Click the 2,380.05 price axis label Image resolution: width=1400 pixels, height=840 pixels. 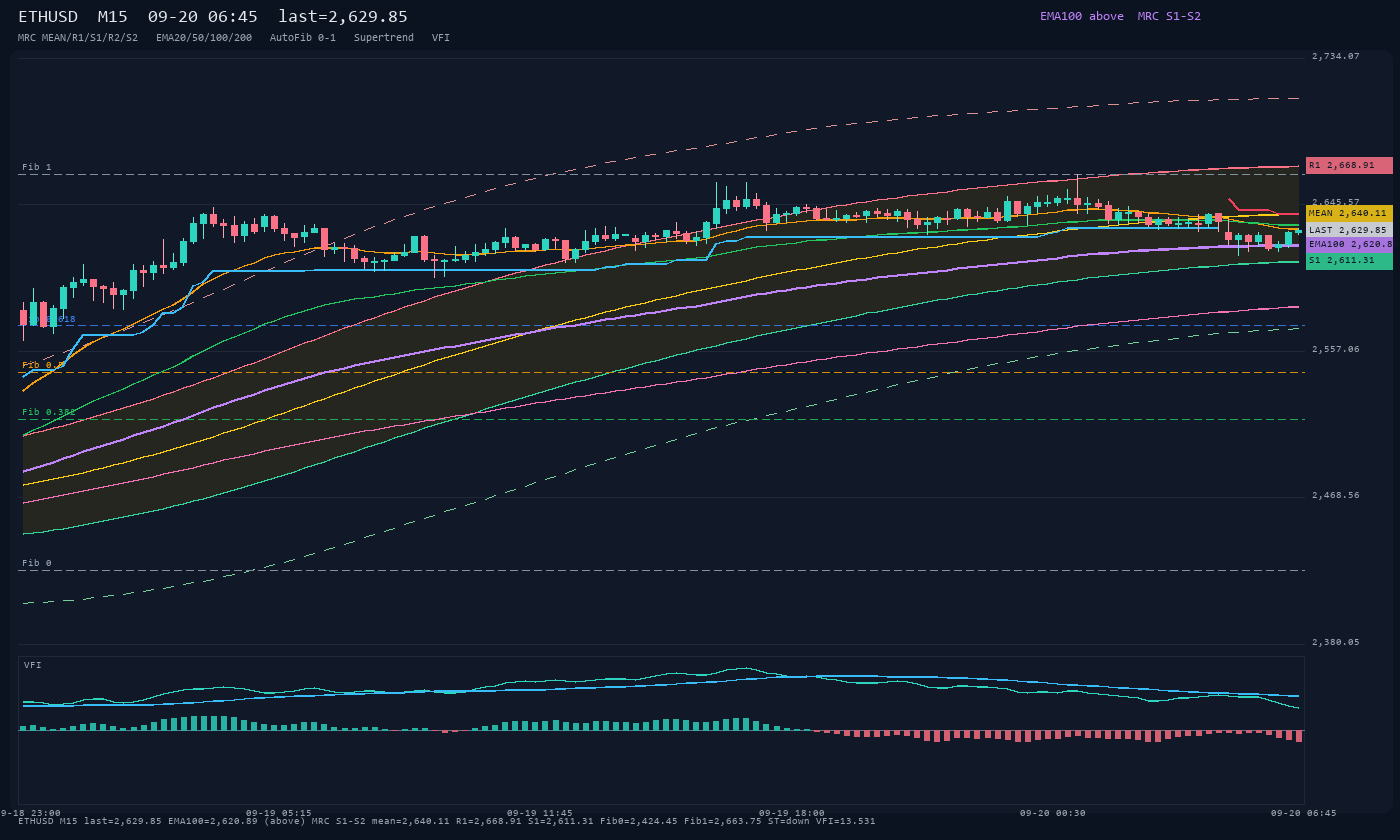pyautogui.click(x=1336, y=642)
